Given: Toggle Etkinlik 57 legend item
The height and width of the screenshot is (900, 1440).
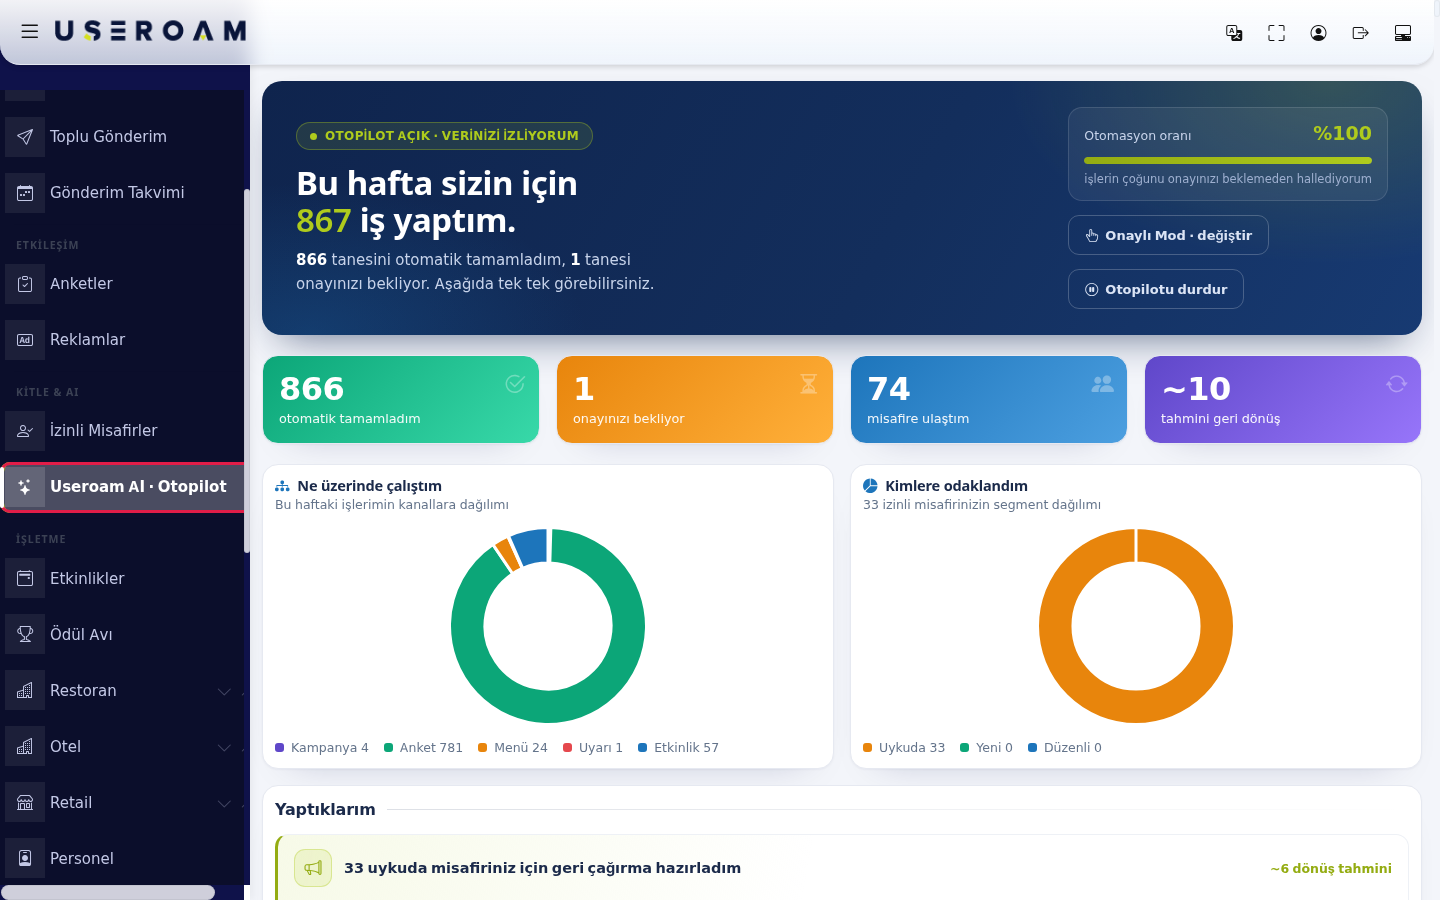Looking at the screenshot, I should pyautogui.click(x=678, y=748).
